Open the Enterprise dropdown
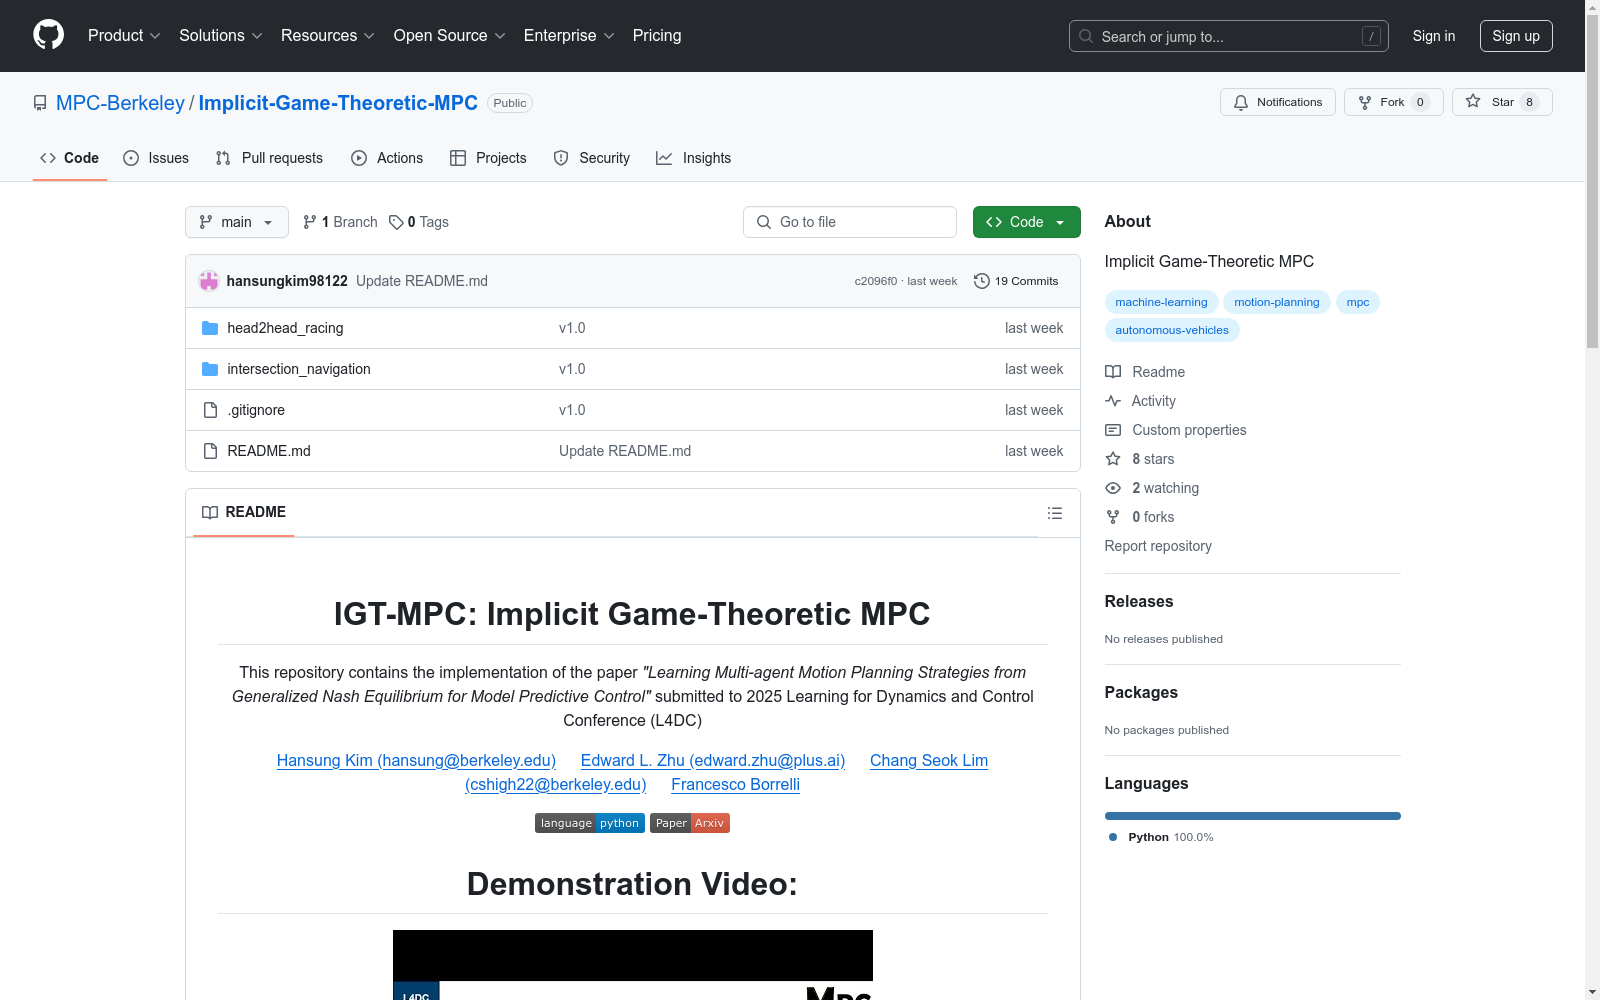The image size is (1600, 1000). [x=569, y=36]
